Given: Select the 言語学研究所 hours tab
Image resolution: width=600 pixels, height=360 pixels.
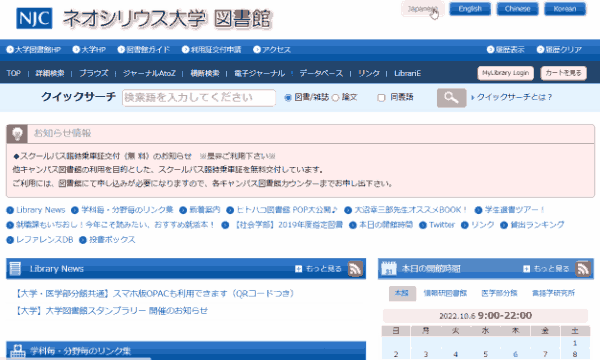Looking at the screenshot, I should (x=553, y=293).
